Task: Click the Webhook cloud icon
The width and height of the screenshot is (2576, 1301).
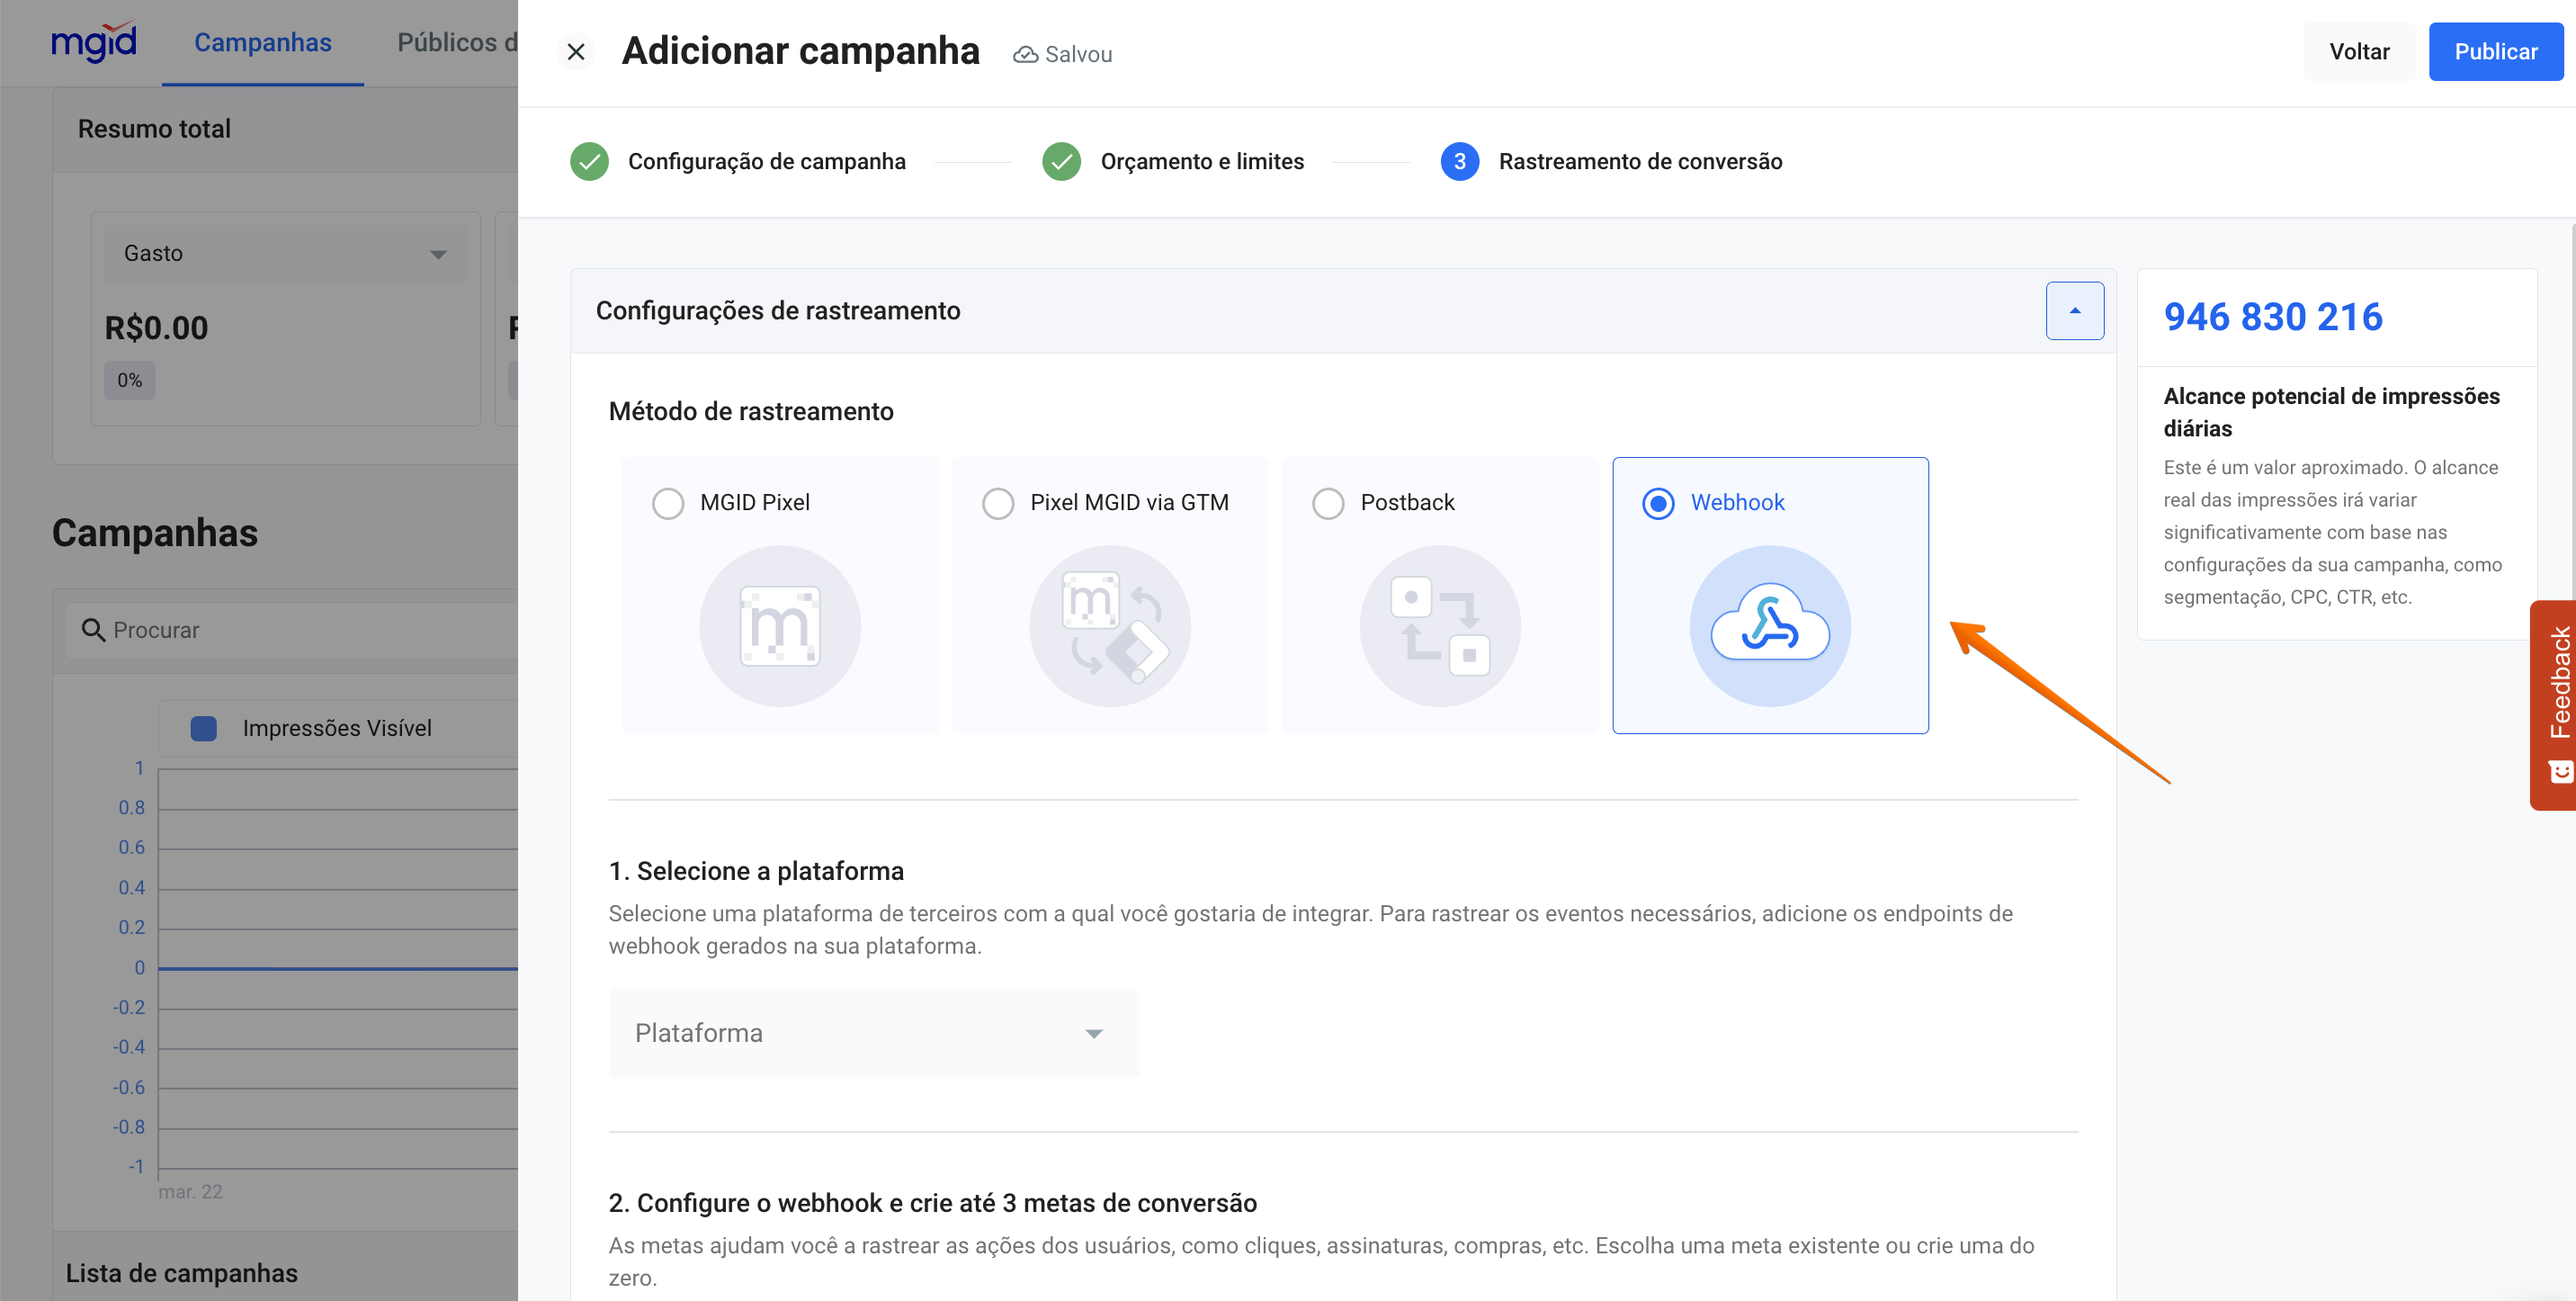Action: (x=1769, y=626)
